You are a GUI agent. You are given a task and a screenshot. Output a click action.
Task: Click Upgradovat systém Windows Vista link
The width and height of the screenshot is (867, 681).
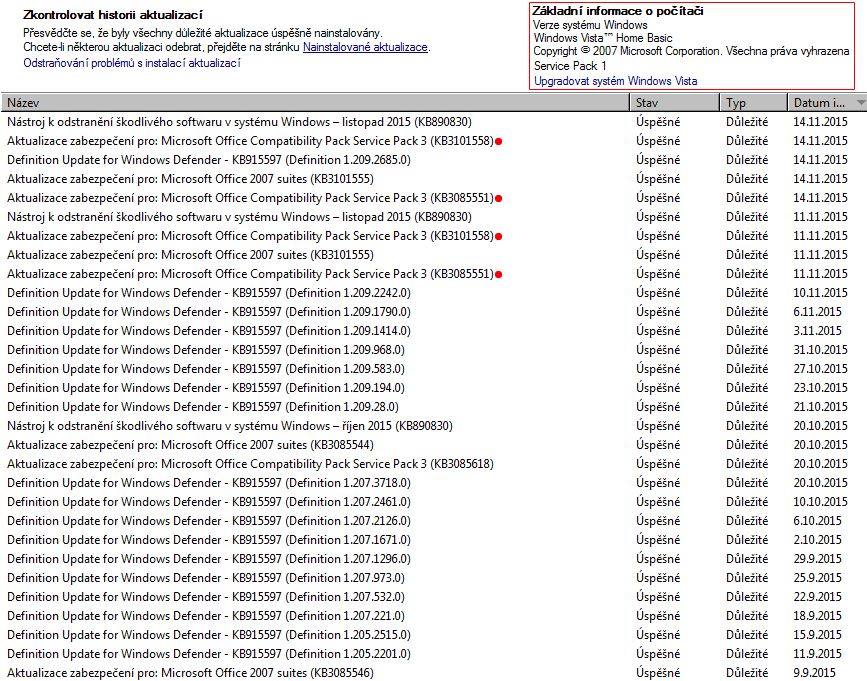tap(615, 81)
